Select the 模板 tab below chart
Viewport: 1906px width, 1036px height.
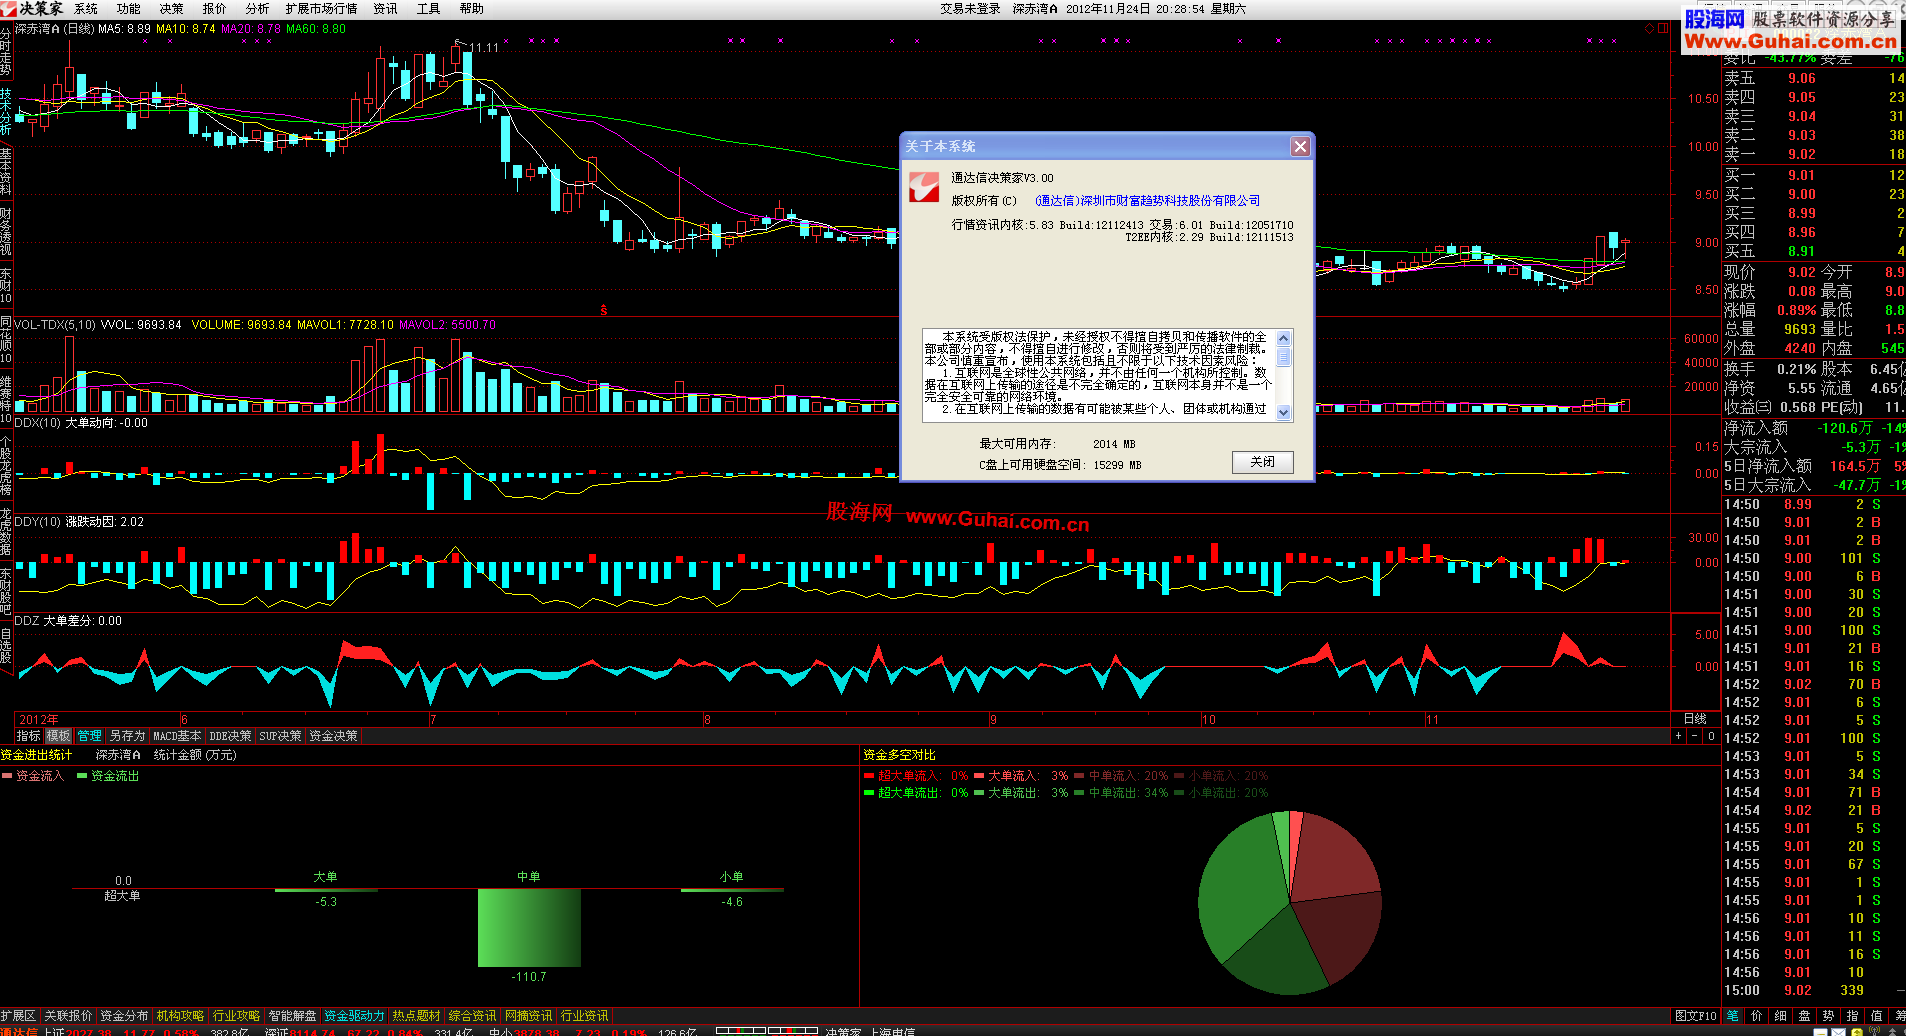tap(59, 736)
